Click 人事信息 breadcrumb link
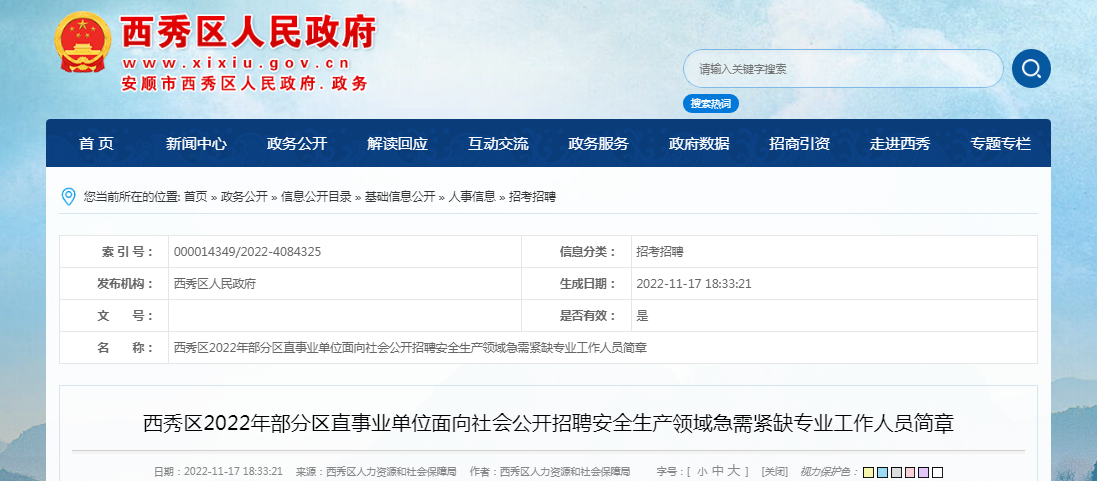This screenshot has width=1097, height=481. pyautogui.click(x=472, y=197)
